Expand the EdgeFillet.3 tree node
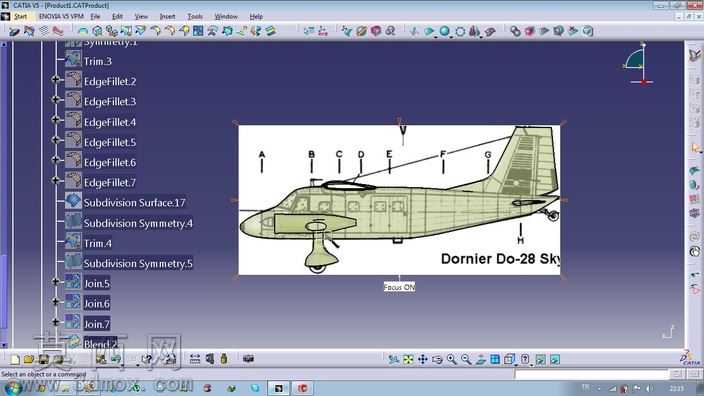This screenshot has width=704, height=396. coord(56,99)
